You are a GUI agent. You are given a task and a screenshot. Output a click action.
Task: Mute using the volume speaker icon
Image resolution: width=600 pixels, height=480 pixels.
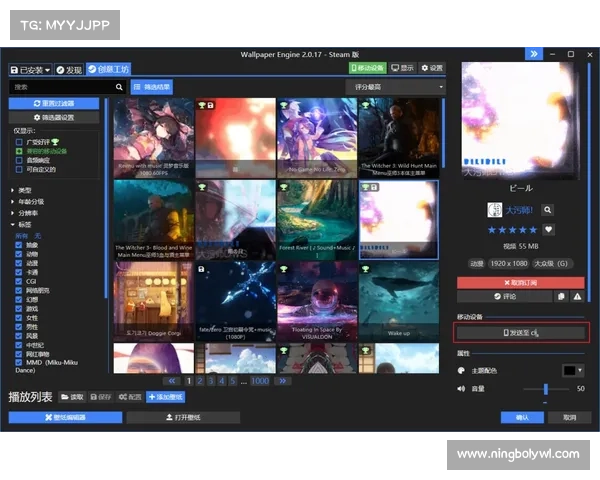[461, 389]
